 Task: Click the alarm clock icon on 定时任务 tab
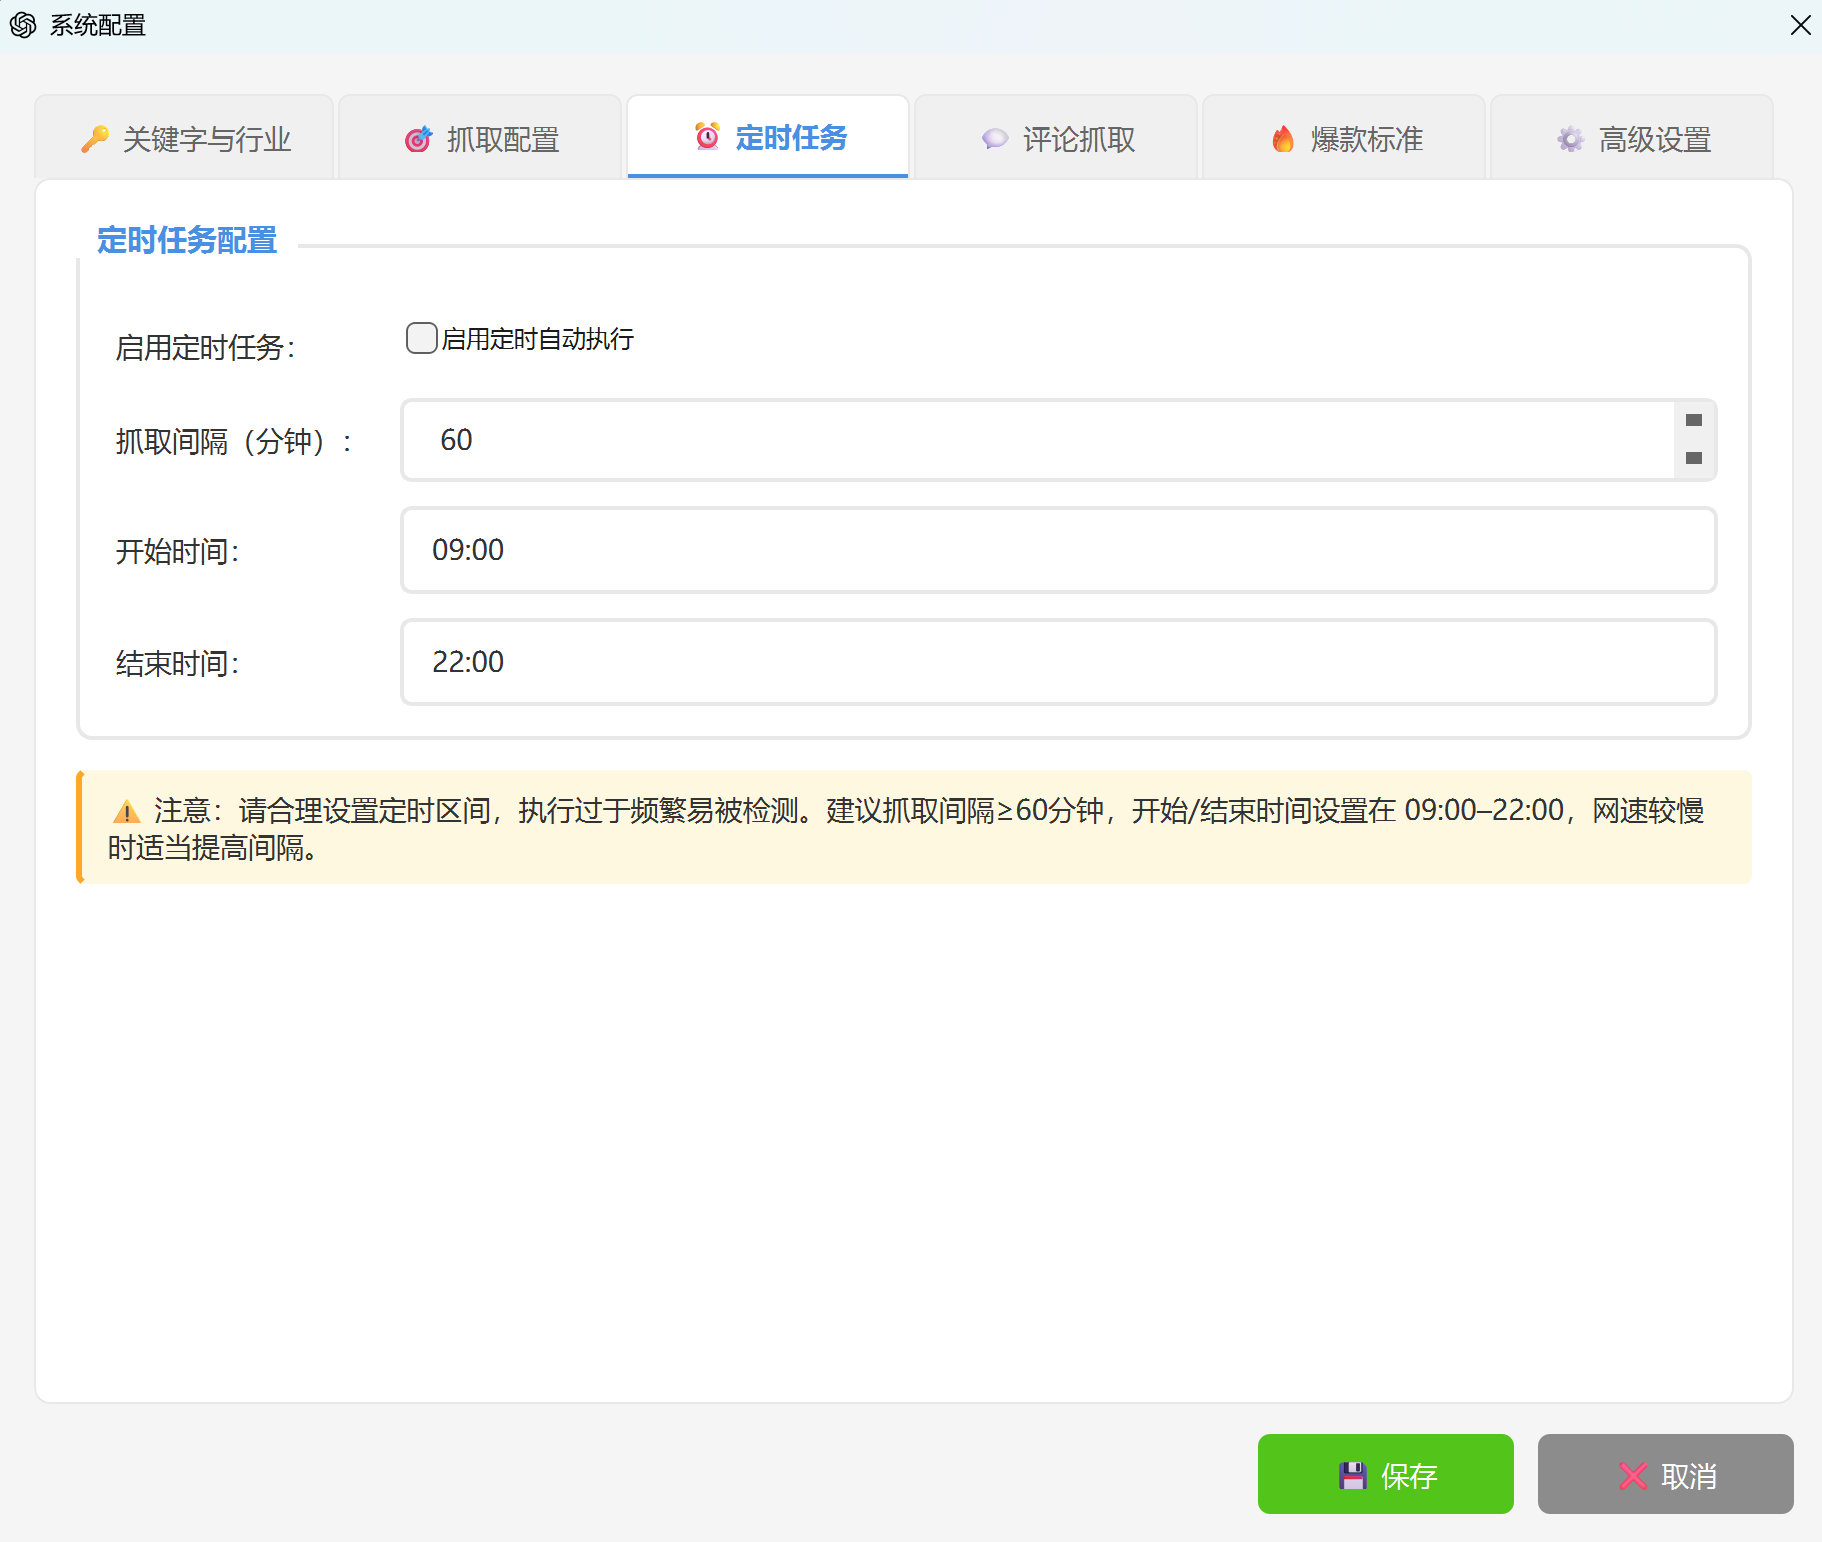[x=707, y=137]
